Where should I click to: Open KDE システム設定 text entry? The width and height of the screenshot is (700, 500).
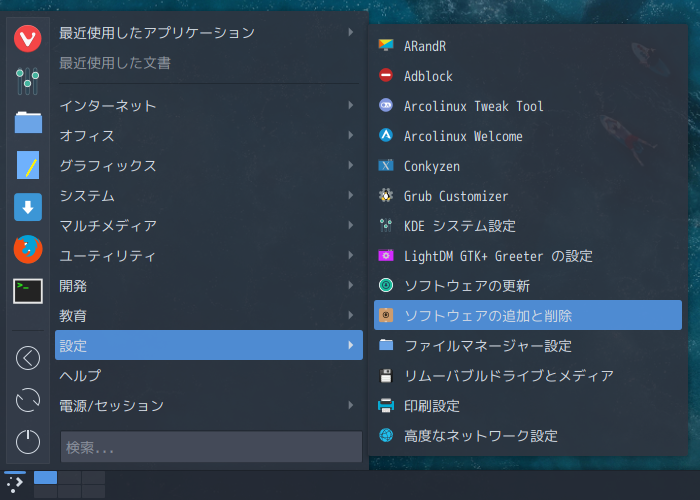click(459, 226)
